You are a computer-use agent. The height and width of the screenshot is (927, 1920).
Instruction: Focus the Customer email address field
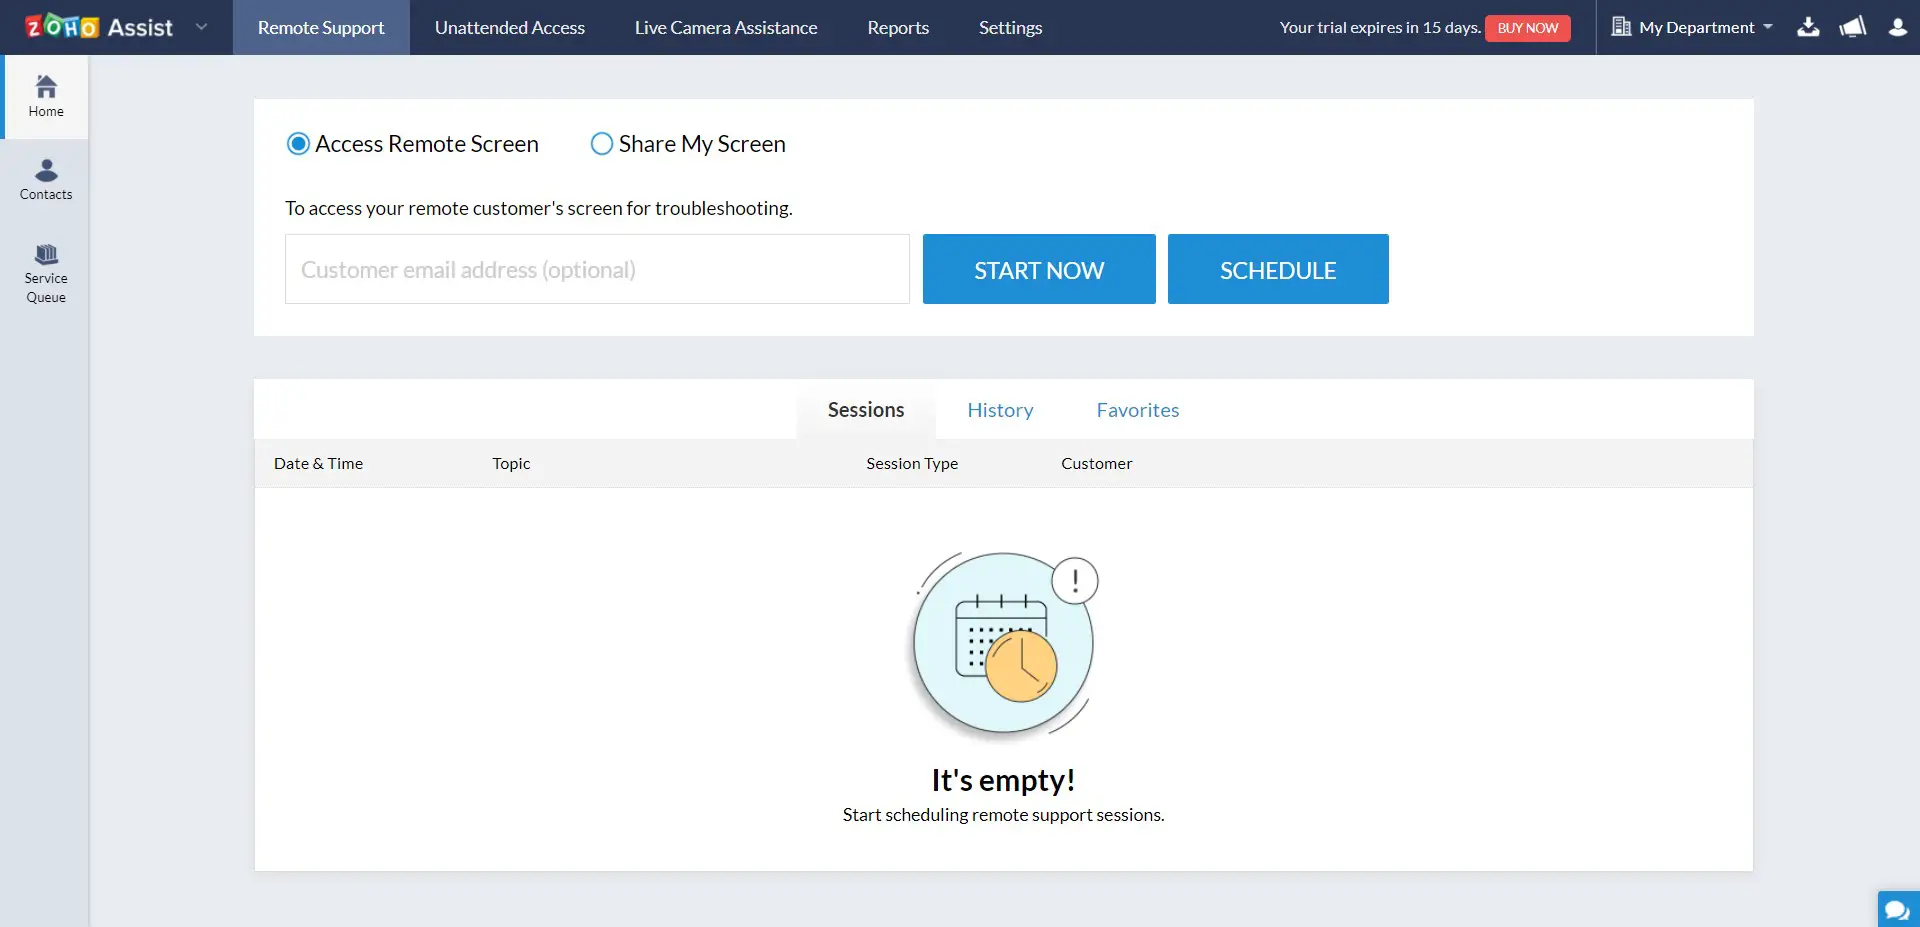[x=597, y=269]
